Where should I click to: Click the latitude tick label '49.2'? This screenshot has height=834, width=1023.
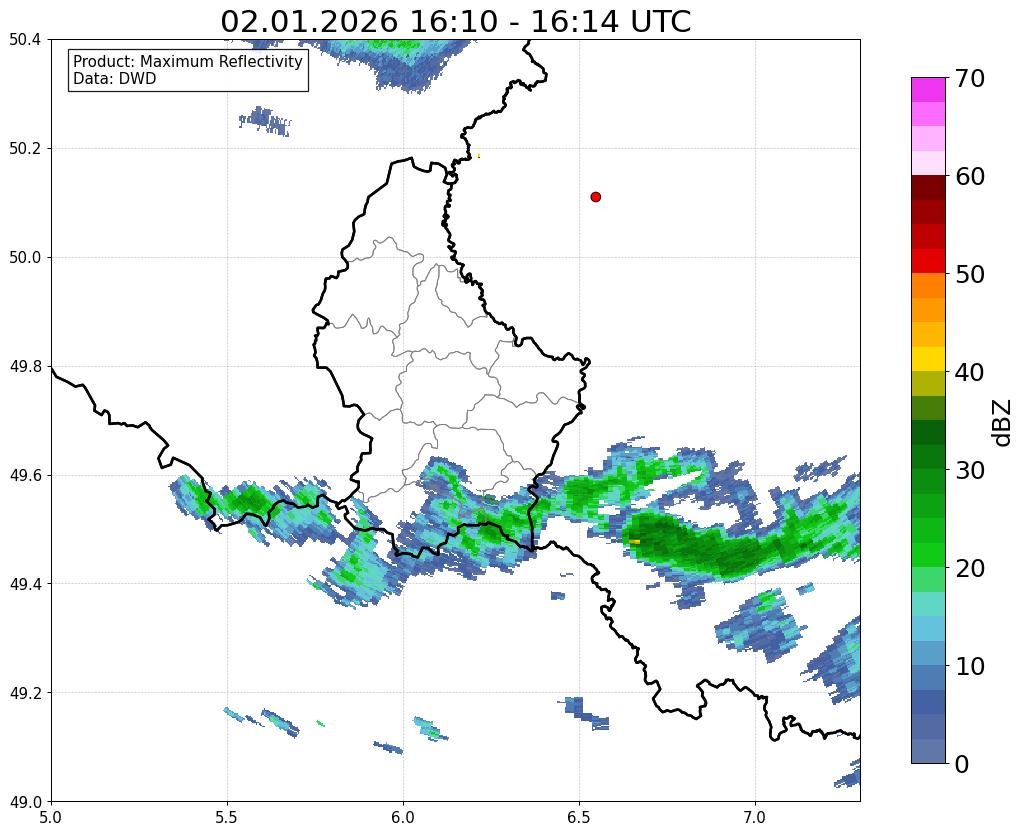tap(25, 693)
